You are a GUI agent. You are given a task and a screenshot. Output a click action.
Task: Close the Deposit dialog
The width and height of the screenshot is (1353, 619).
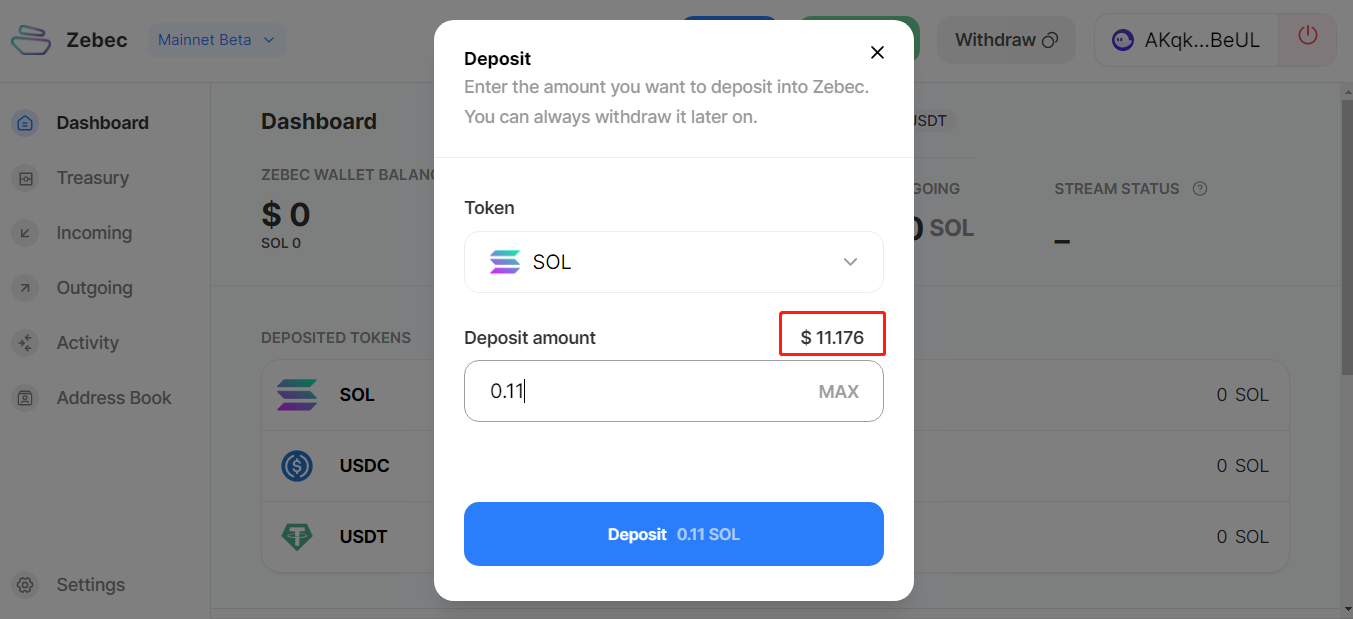877,53
